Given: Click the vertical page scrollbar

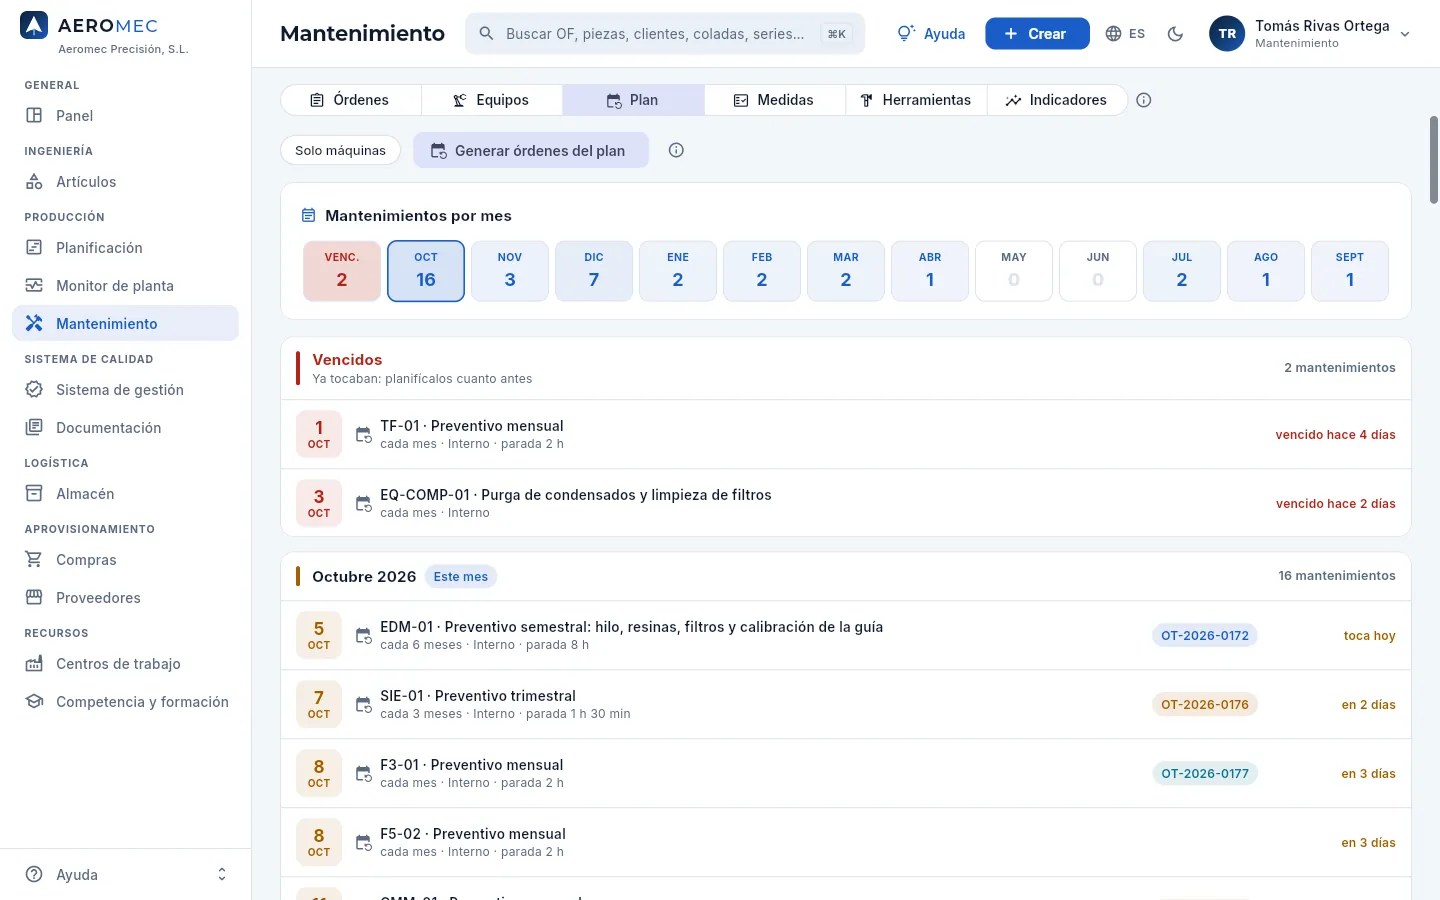Looking at the screenshot, I should (x=1434, y=160).
